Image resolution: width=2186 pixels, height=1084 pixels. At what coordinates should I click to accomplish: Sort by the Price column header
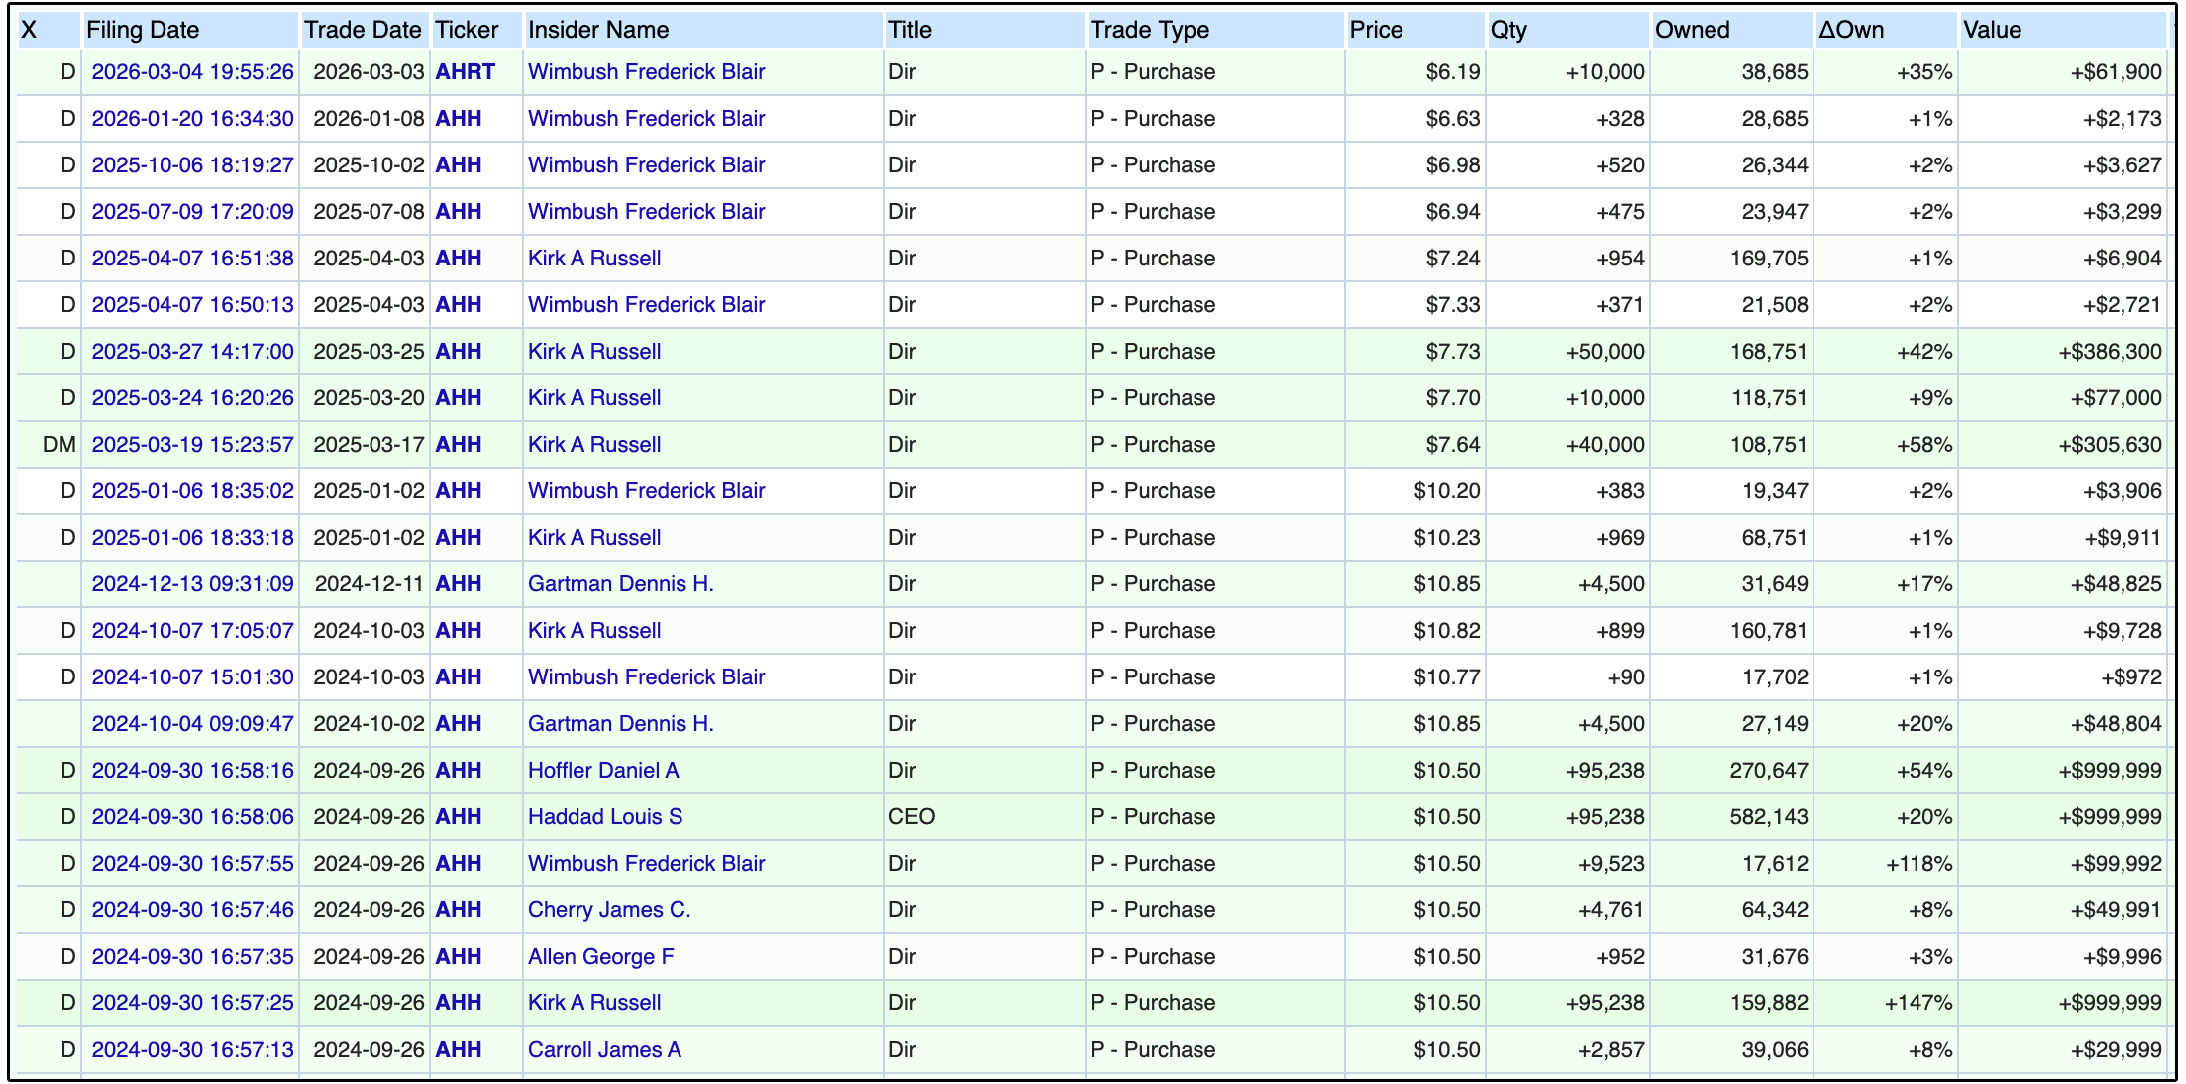pos(1376,30)
